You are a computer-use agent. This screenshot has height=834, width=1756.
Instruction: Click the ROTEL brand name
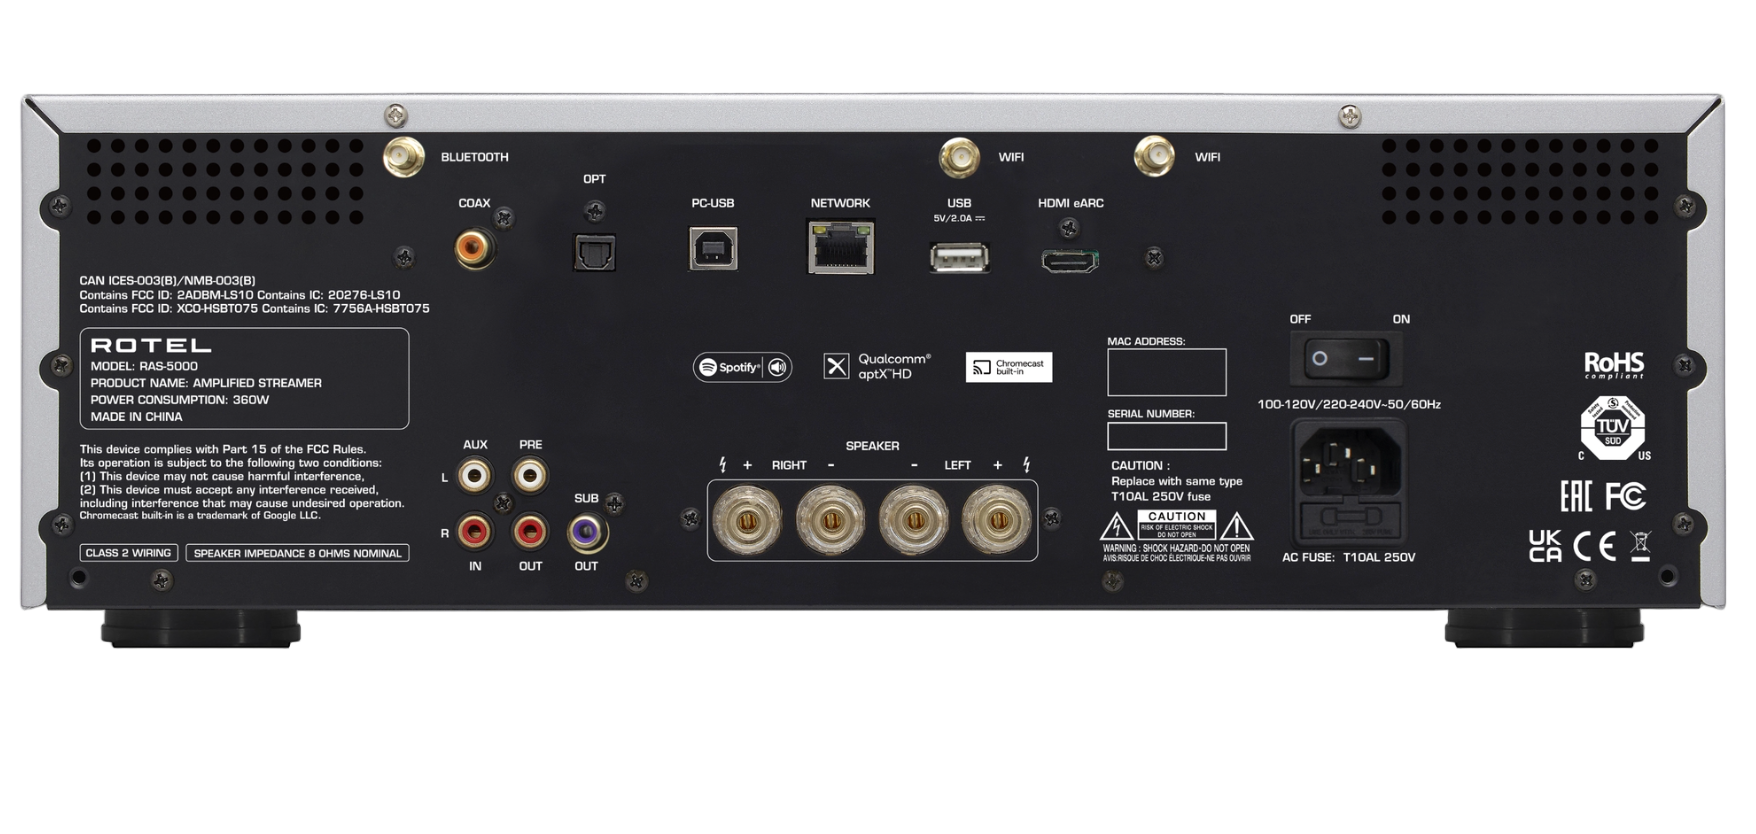[151, 345]
